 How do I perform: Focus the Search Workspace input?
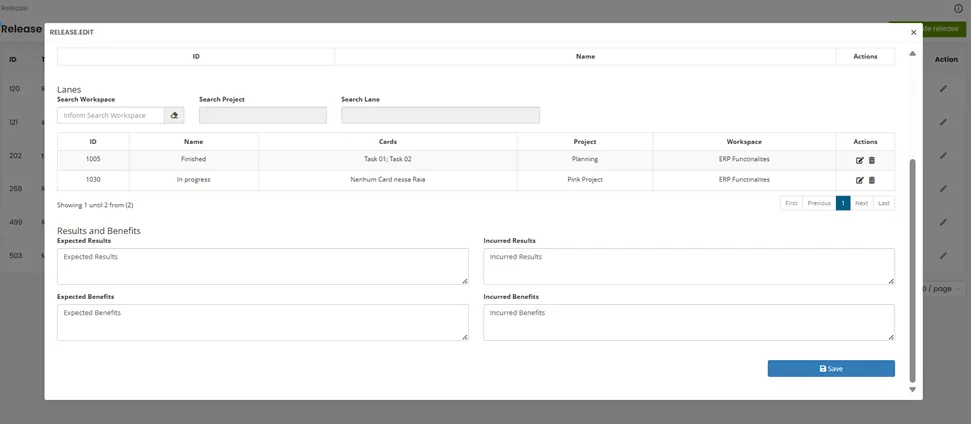(111, 116)
